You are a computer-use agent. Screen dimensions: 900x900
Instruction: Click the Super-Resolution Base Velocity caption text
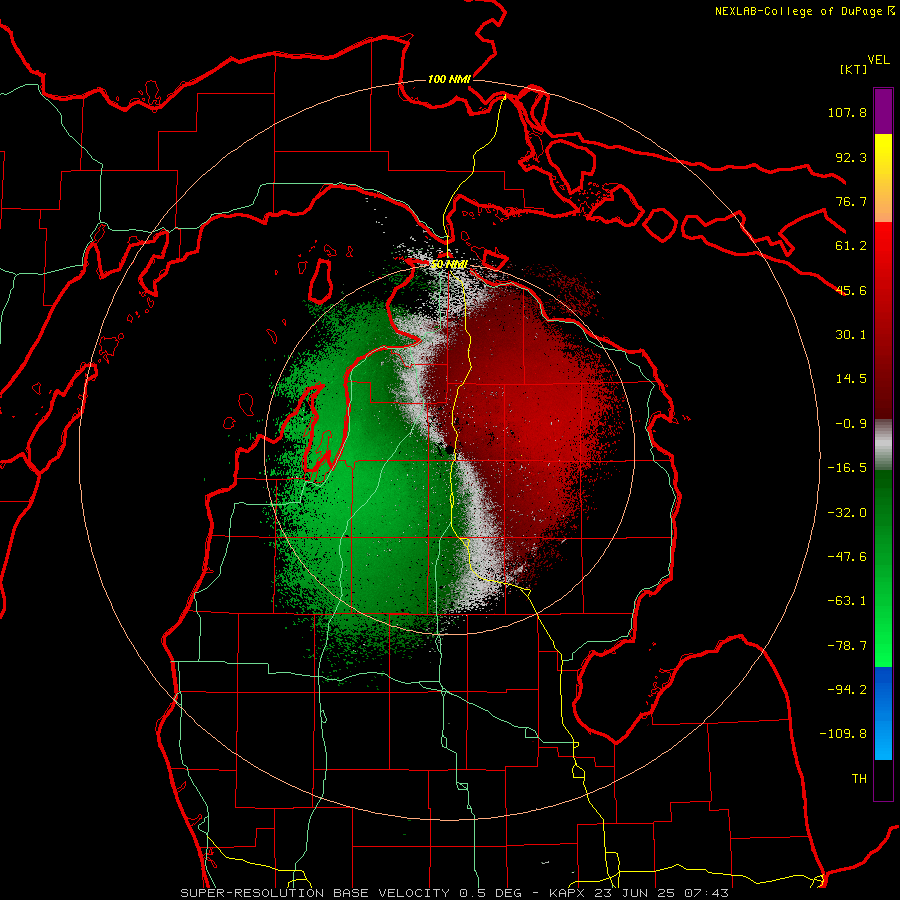tap(455, 893)
